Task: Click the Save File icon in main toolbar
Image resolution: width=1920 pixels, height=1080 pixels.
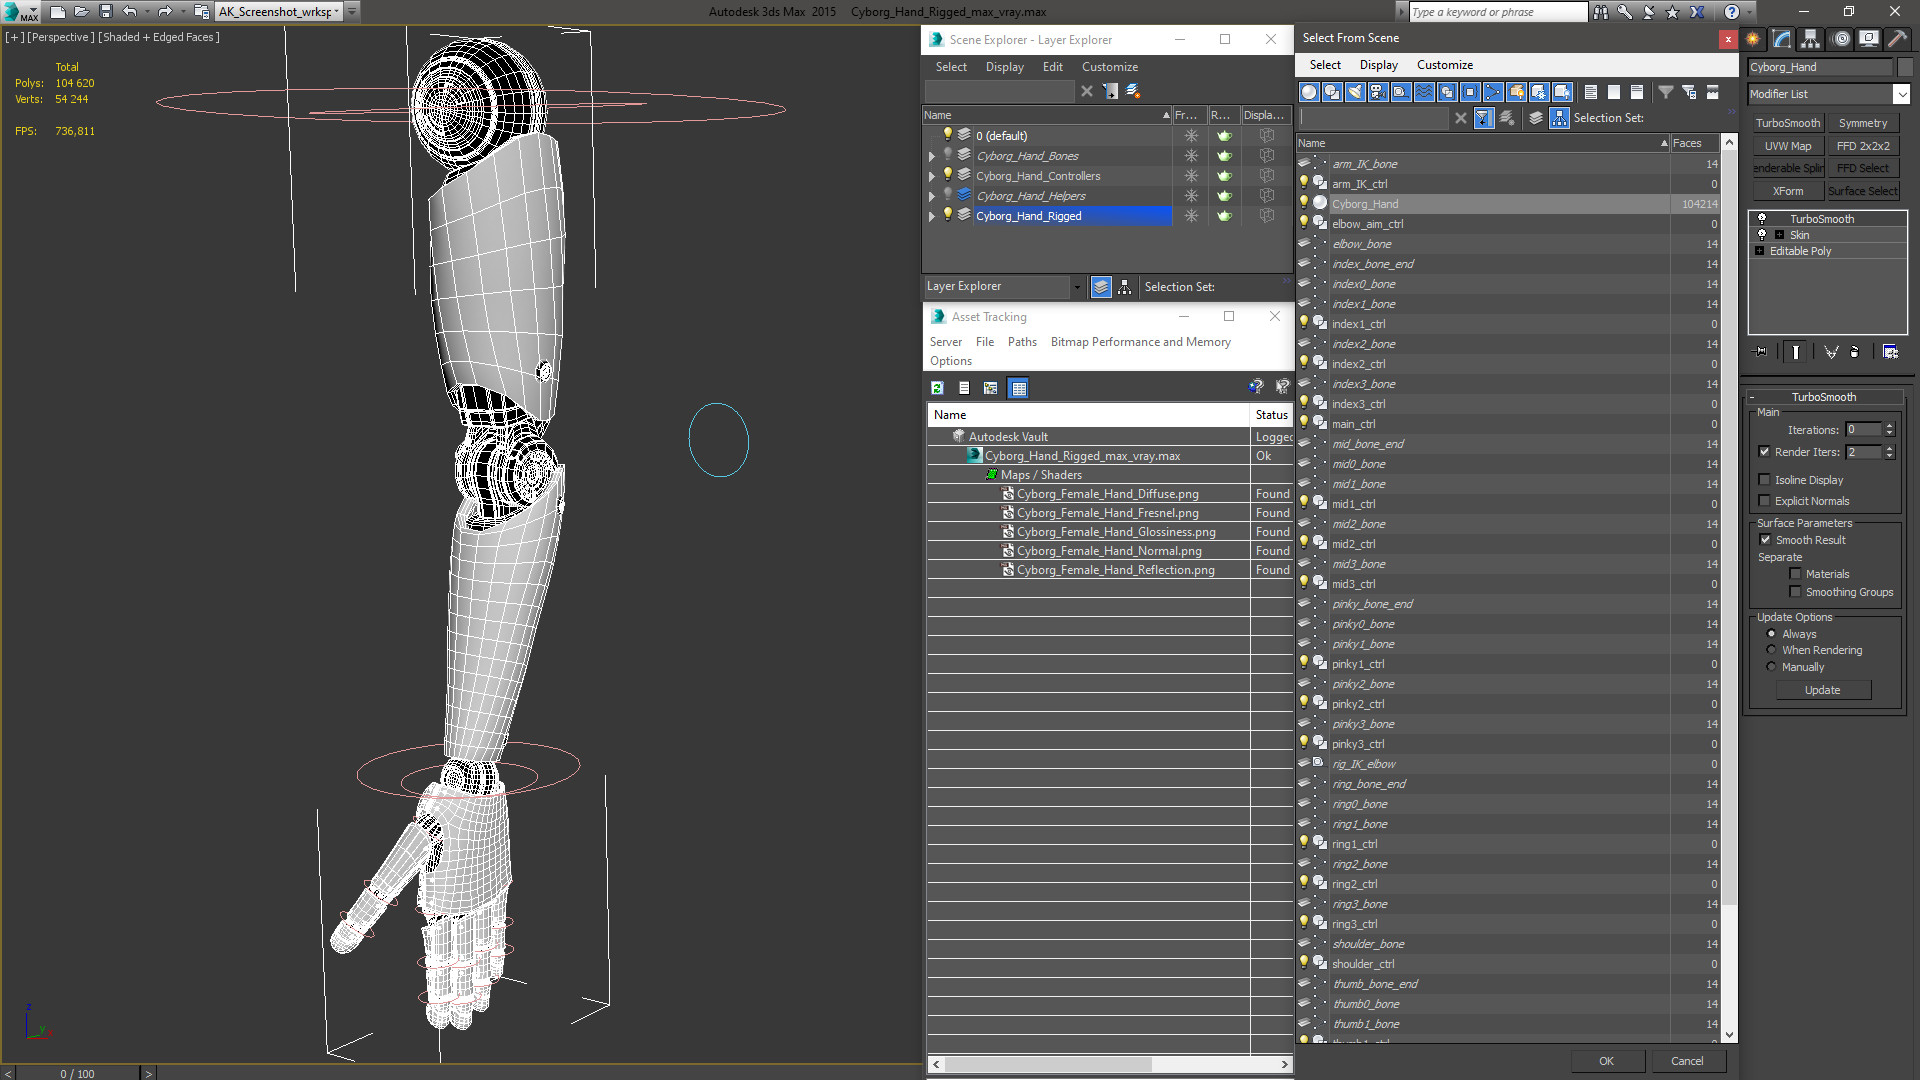Action: pyautogui.click(x=106, y=12)
